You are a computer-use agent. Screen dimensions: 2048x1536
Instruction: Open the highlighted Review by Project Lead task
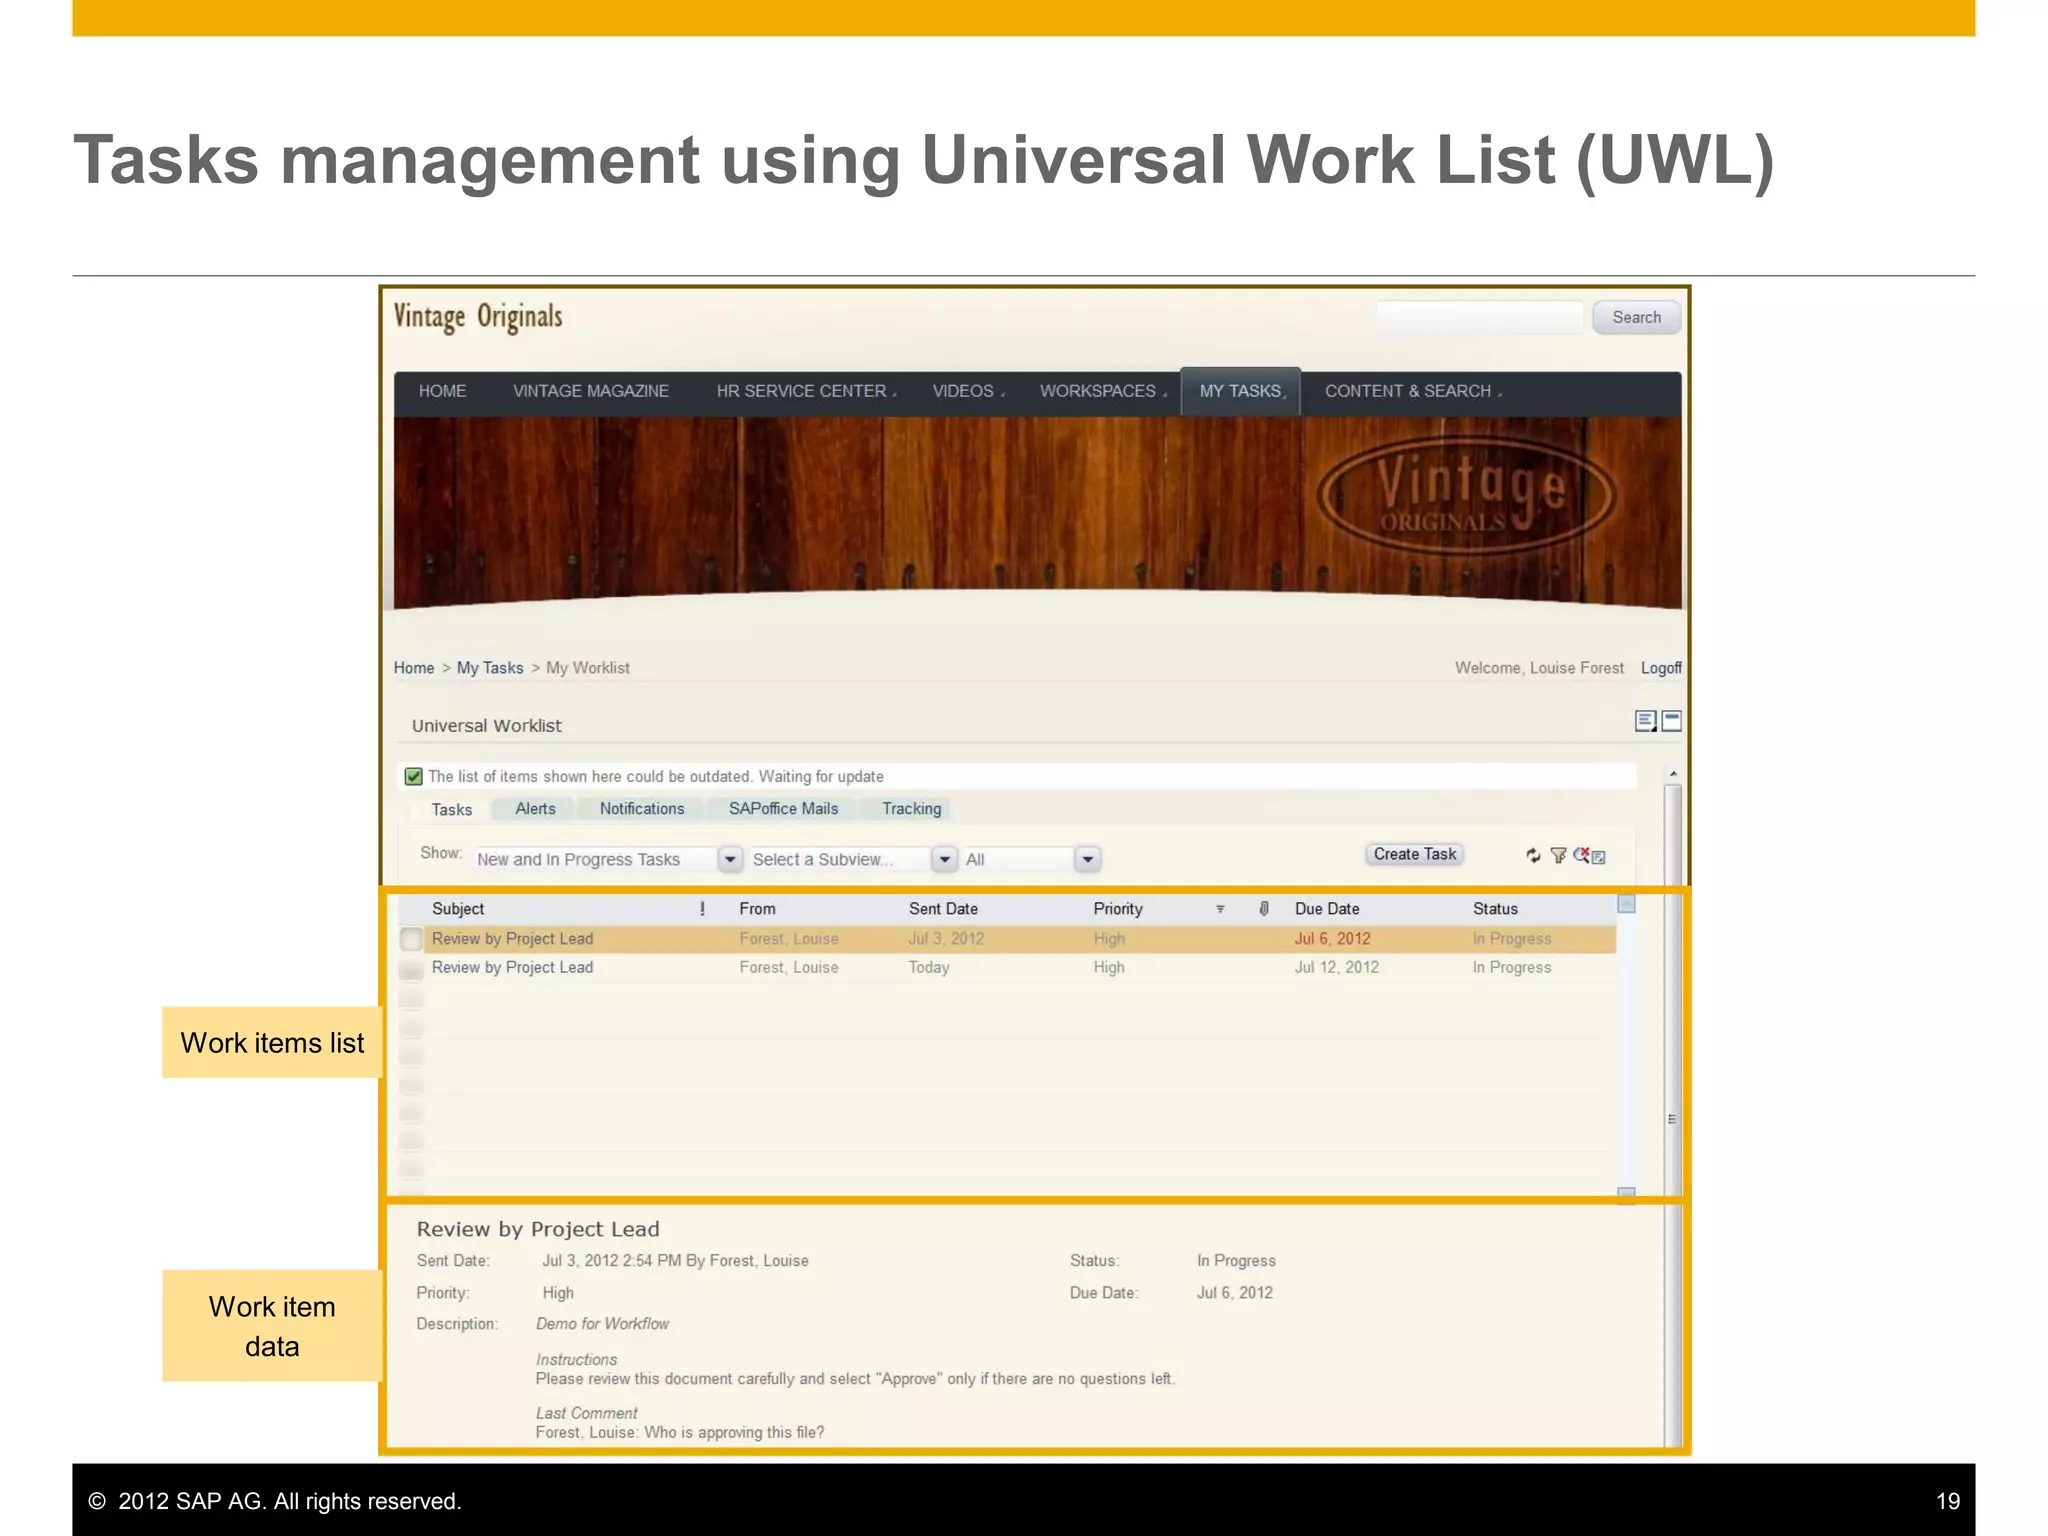tap(512, 939)
